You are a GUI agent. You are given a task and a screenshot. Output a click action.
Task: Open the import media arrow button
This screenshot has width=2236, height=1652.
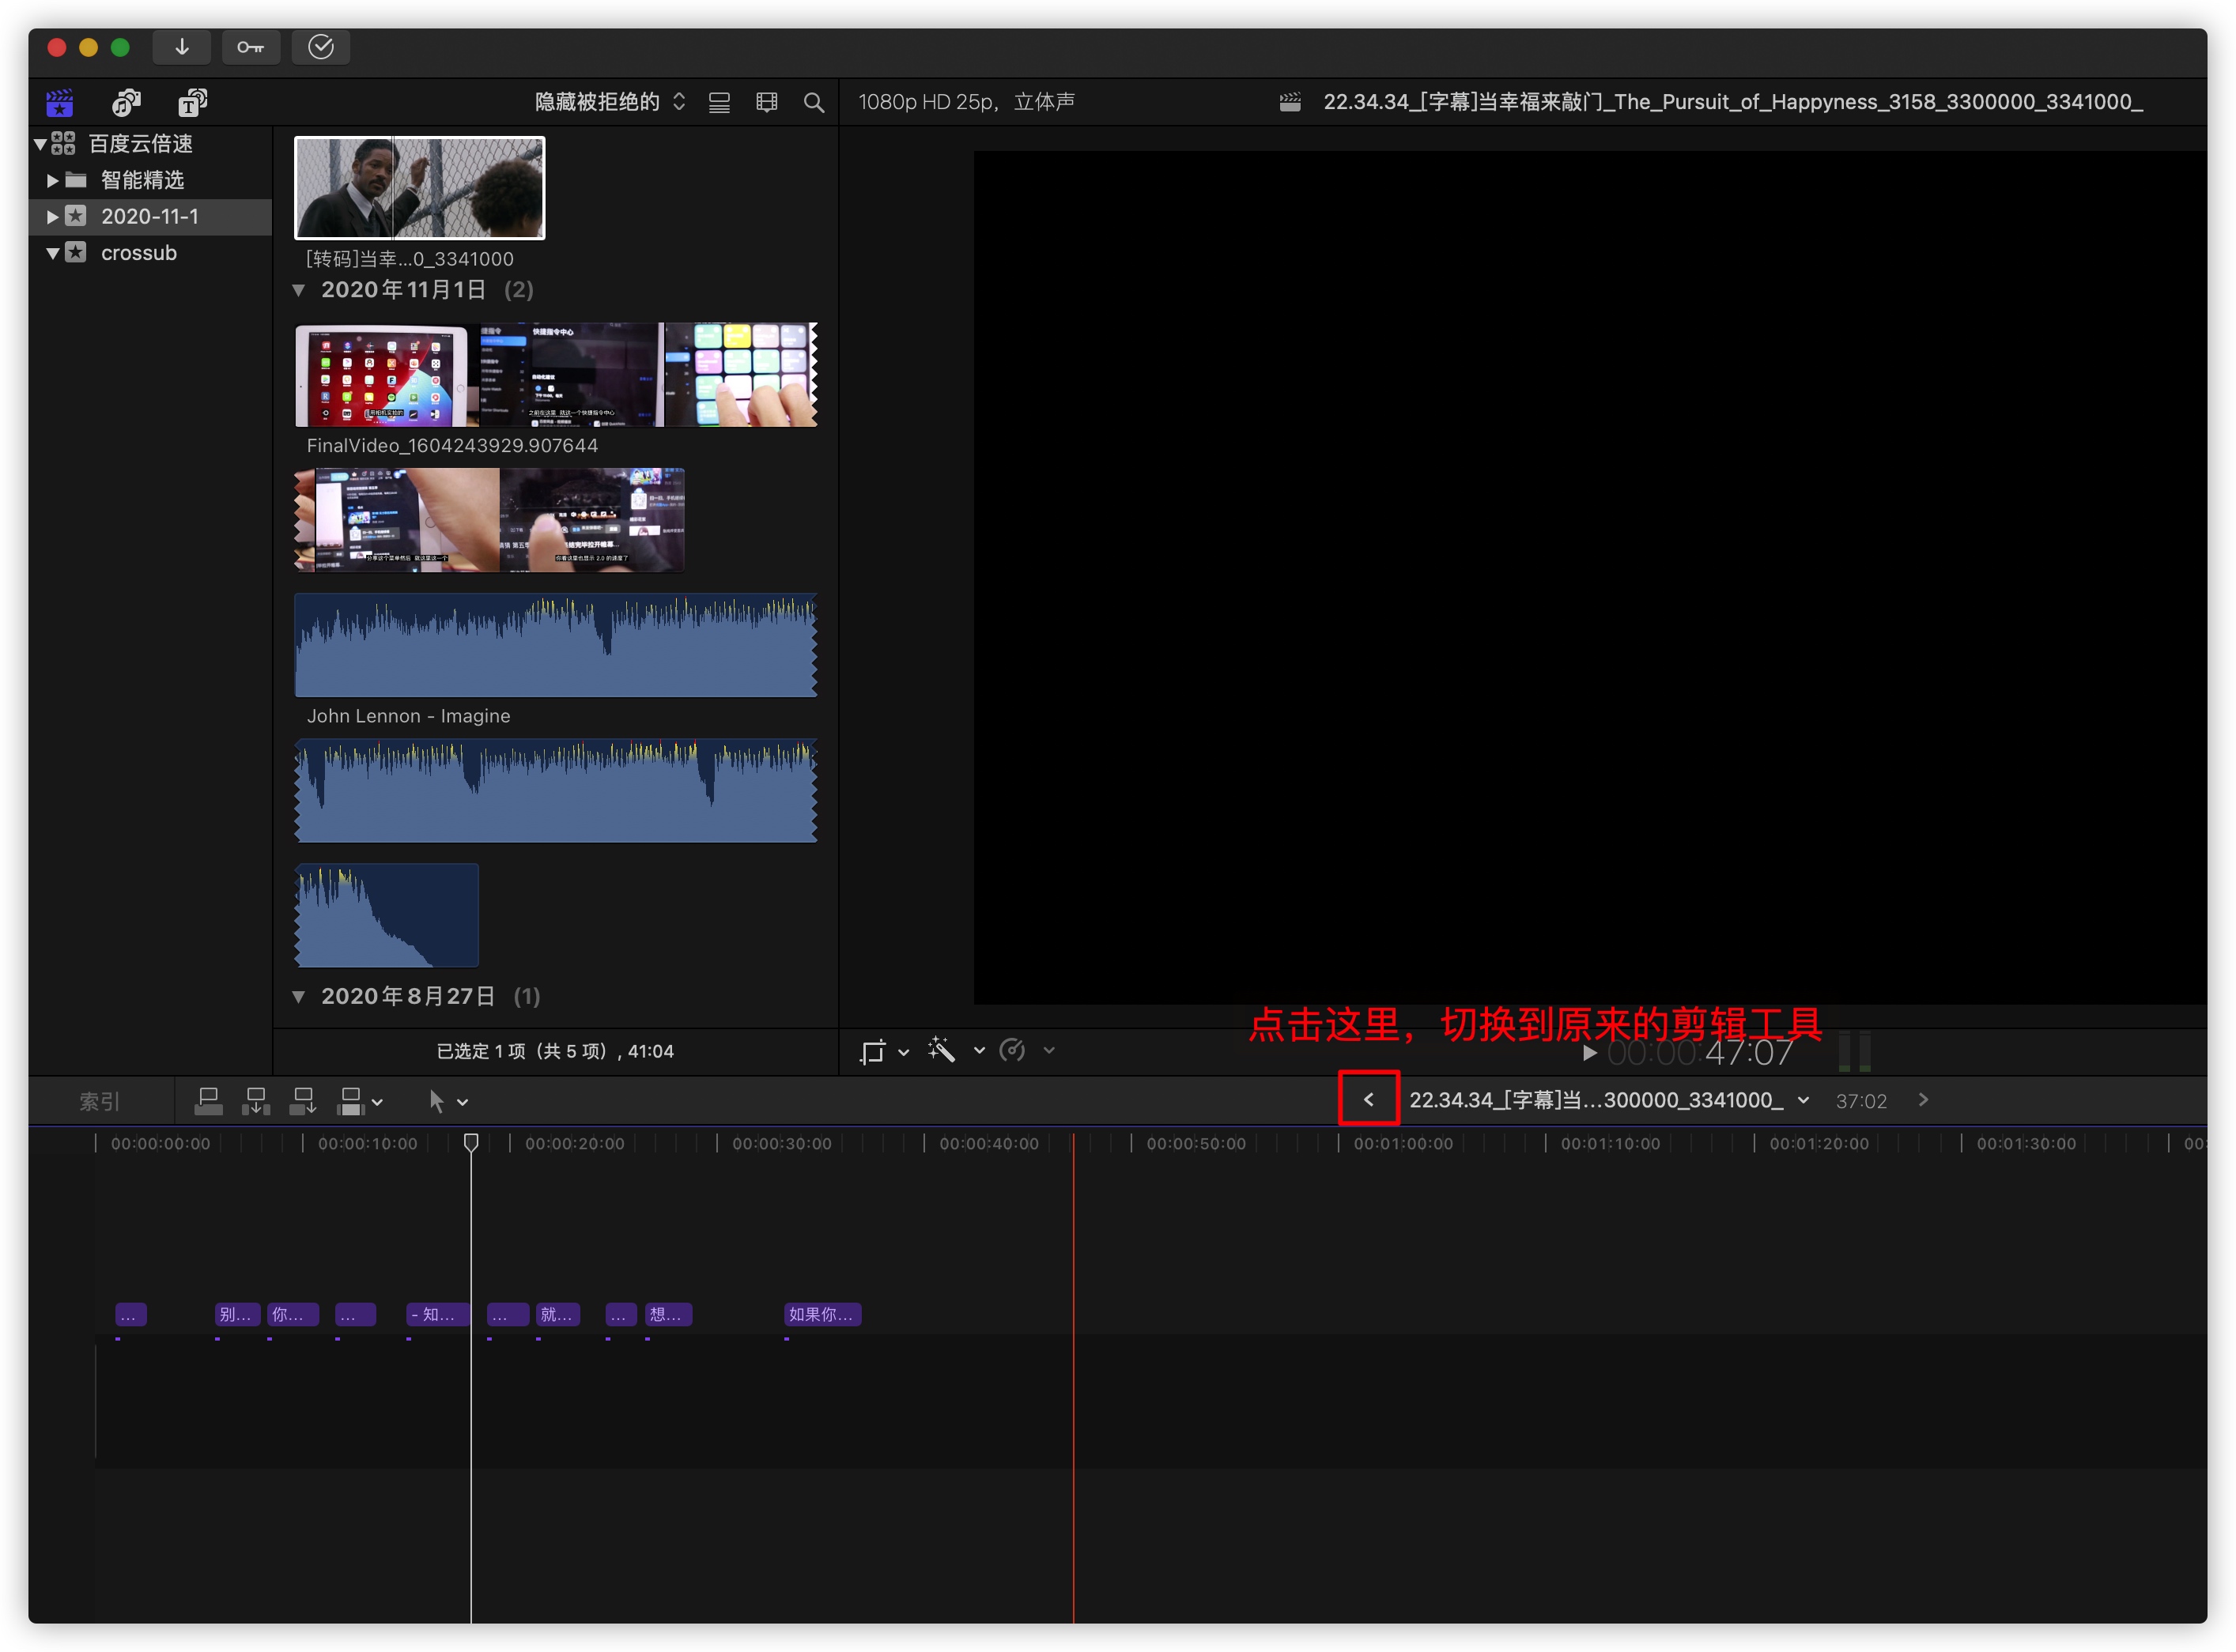(181, 47)
